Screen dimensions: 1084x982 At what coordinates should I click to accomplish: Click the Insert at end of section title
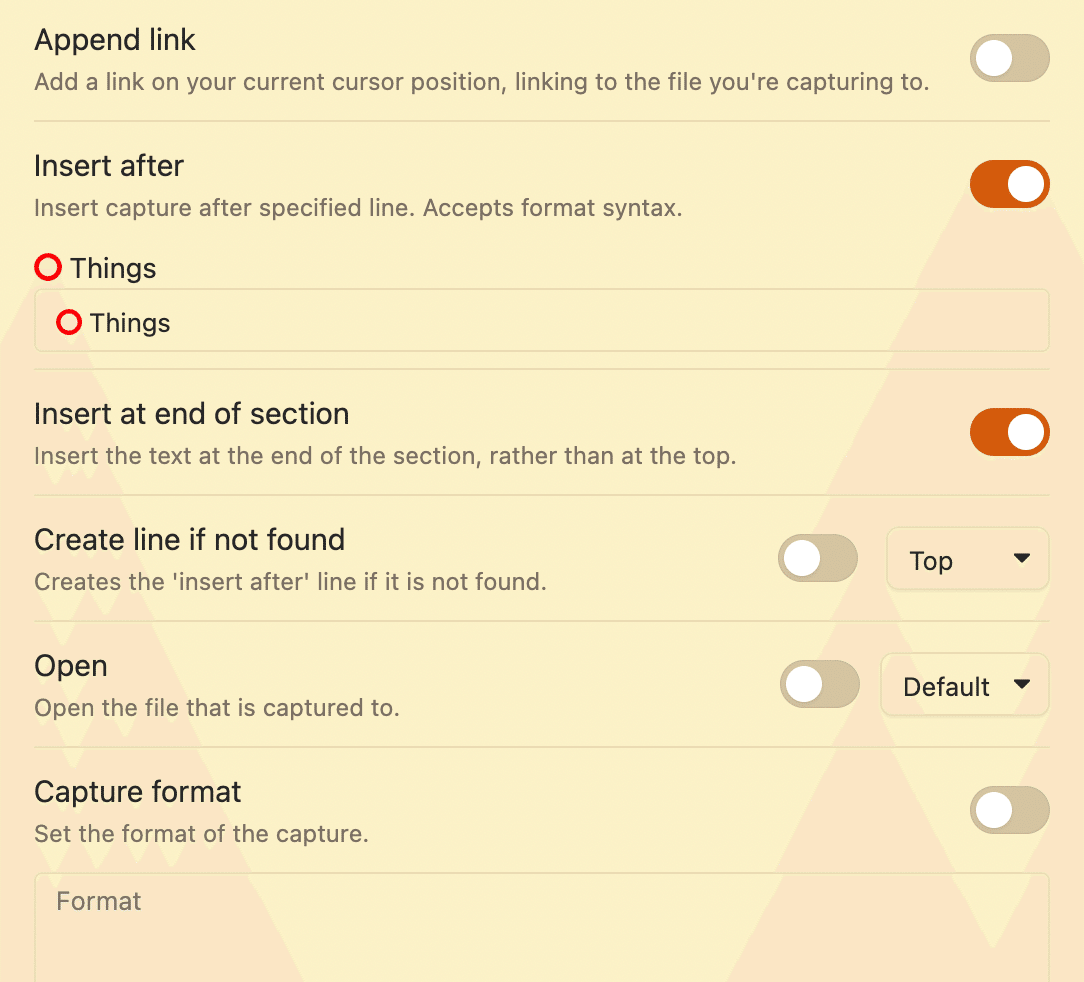[191, 414]
